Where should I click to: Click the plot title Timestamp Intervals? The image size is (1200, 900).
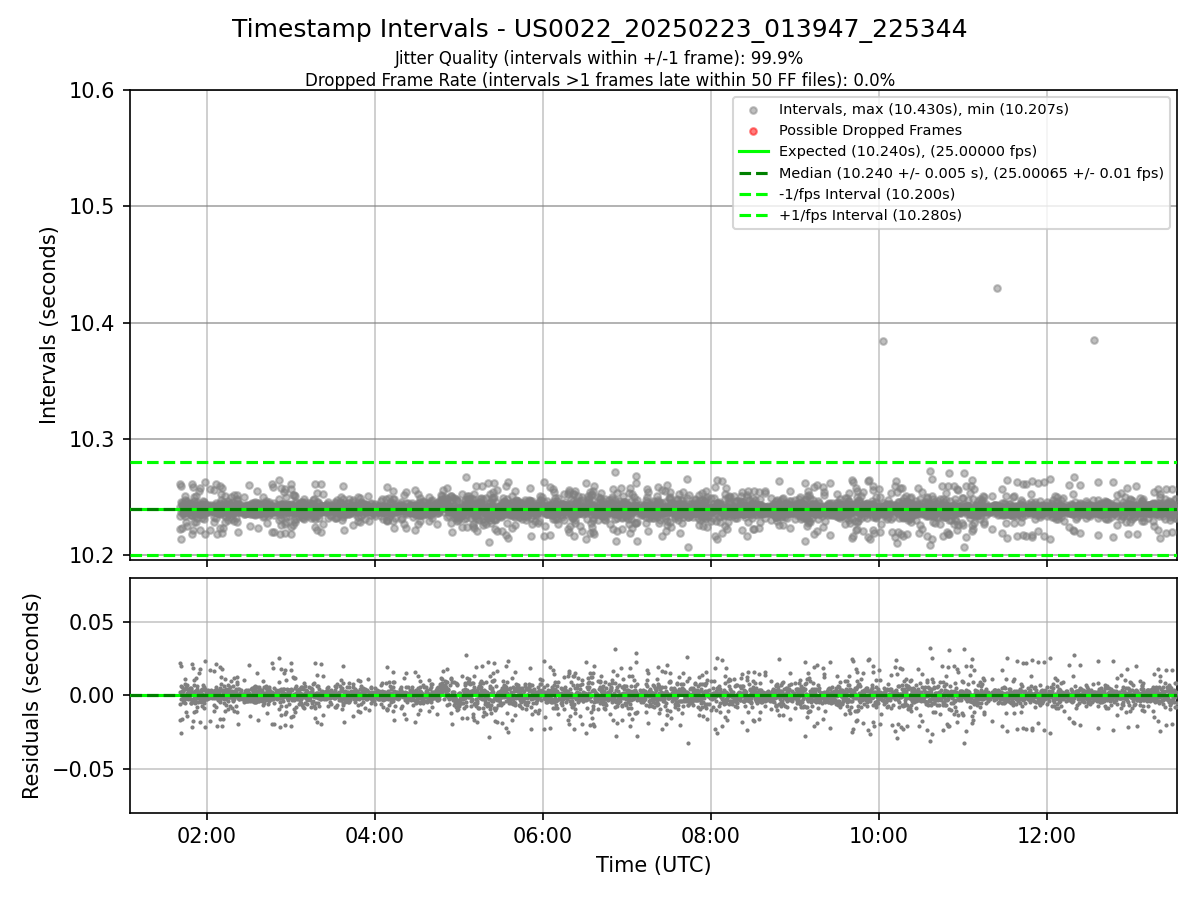(x=600, y=29)
